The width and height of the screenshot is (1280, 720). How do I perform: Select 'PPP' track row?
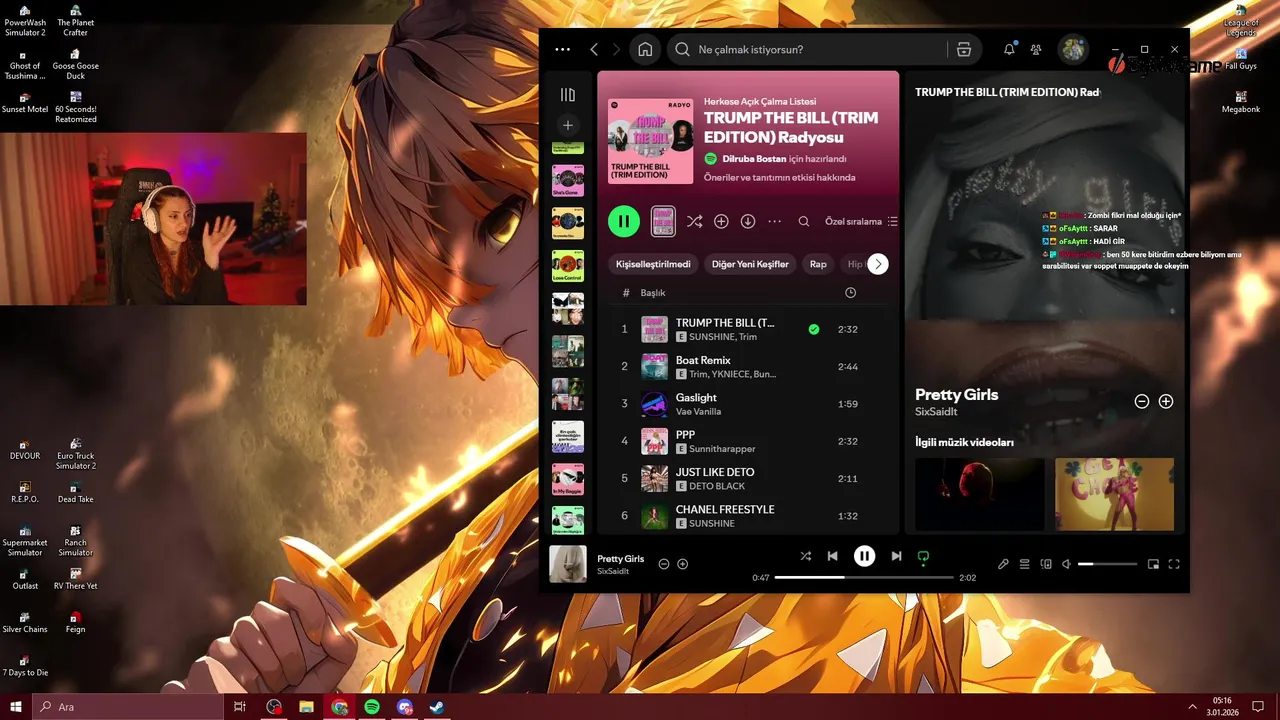(x=748, y=441)
